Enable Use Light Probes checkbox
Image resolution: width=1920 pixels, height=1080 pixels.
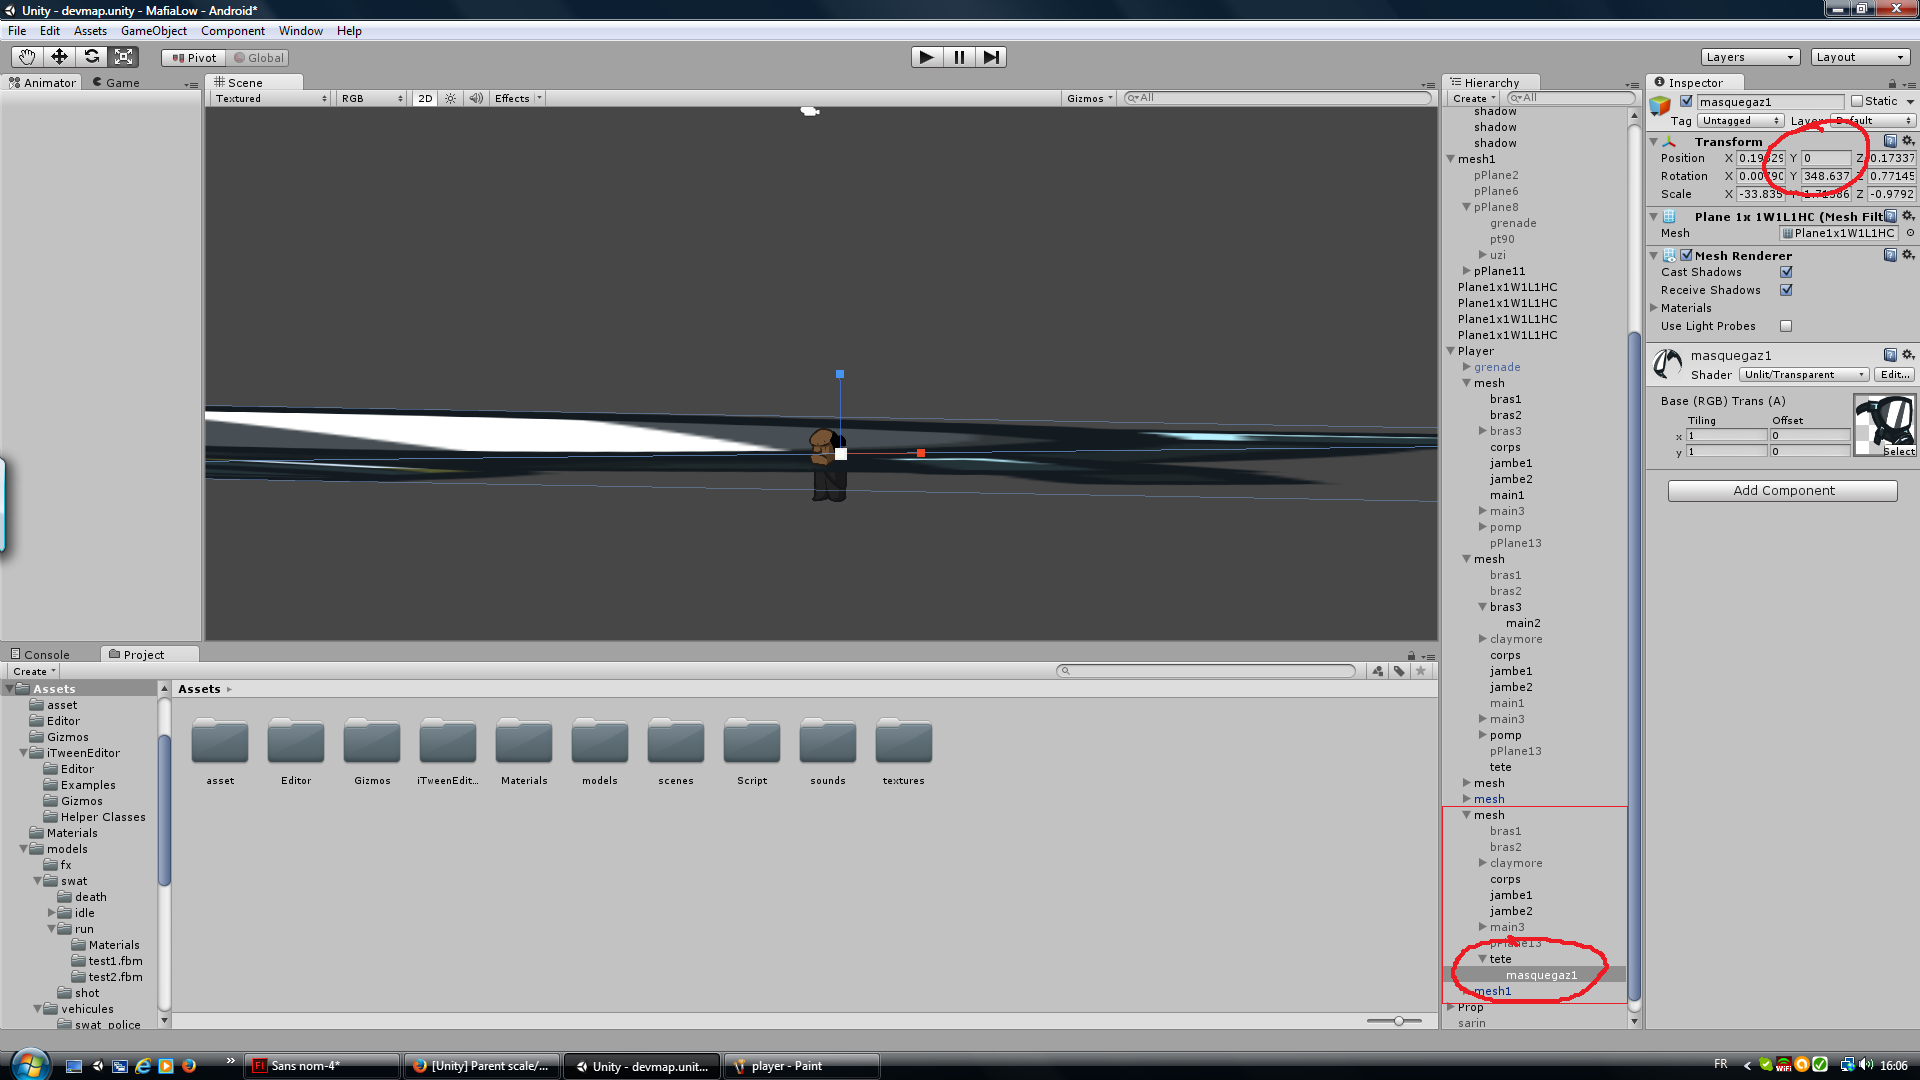[1786, 326]
